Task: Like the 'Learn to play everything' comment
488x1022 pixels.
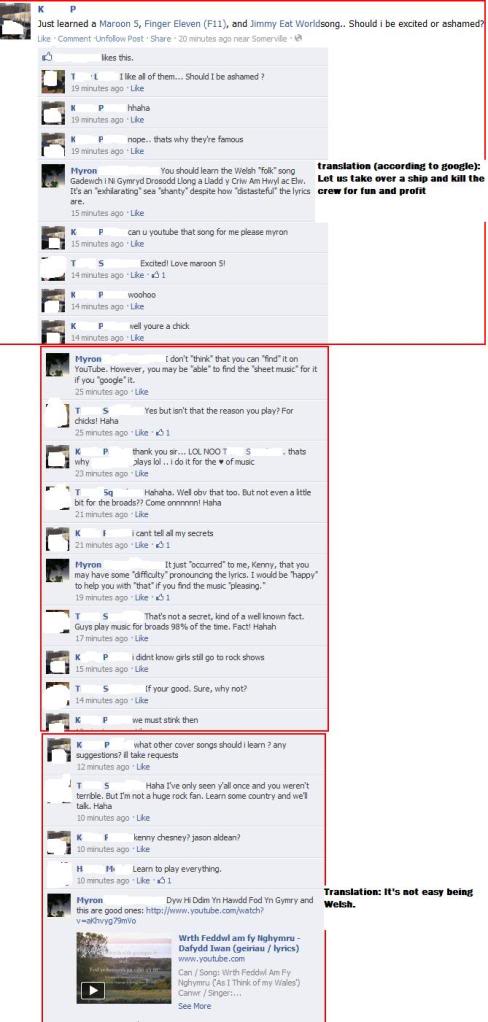Action: (x=141, y=880)
